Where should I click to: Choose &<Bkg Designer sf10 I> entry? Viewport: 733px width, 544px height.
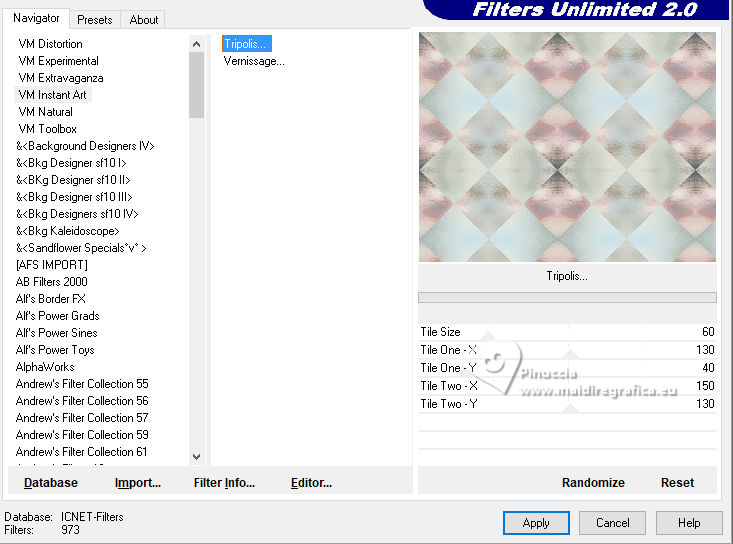71,163
